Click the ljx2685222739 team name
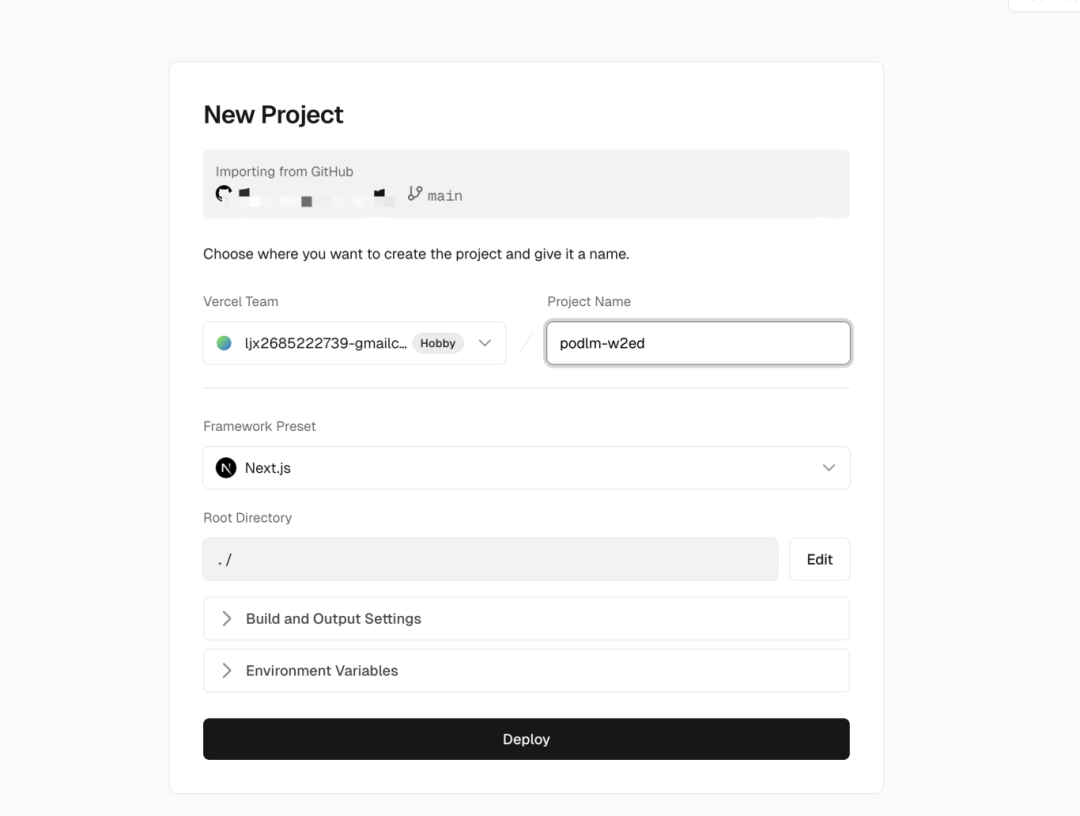The height and width of the screenshot is (816, 1080). (x=325, y=343)
